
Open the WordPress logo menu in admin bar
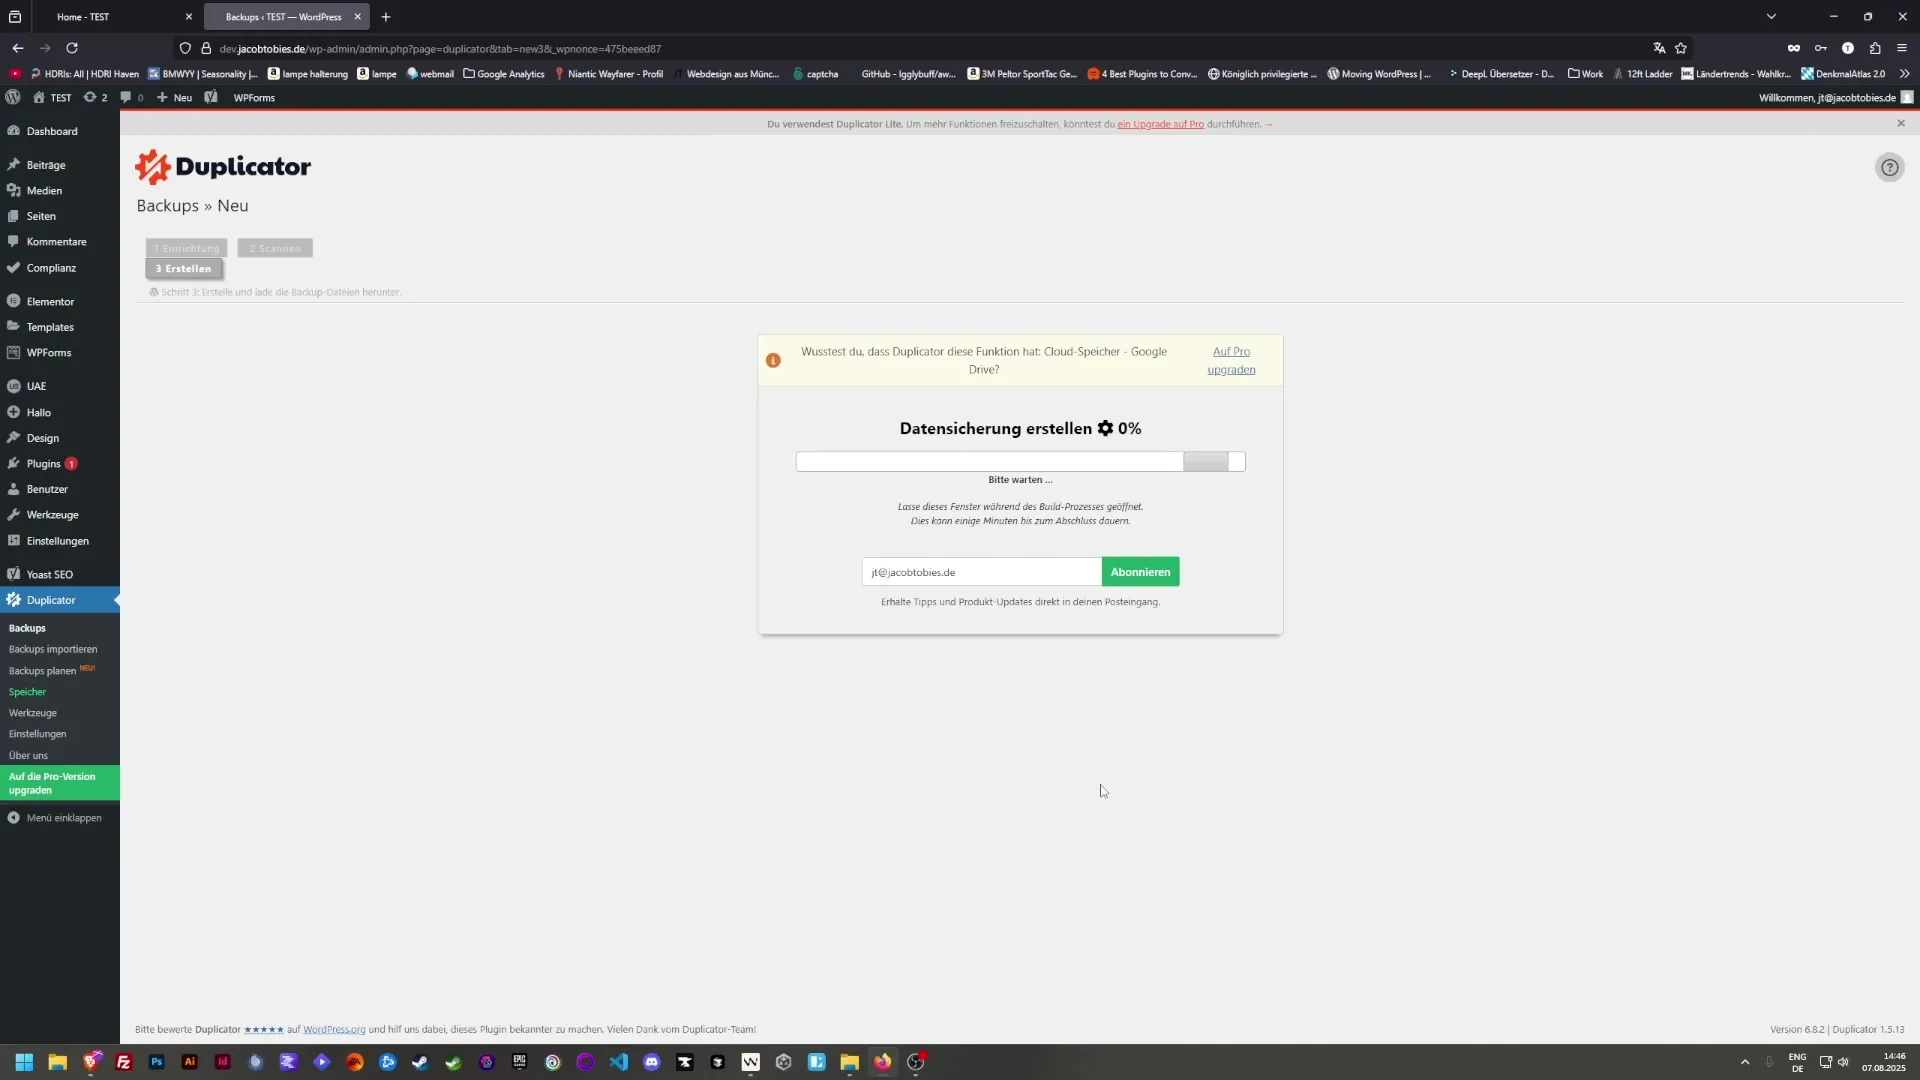coord(13,97)
